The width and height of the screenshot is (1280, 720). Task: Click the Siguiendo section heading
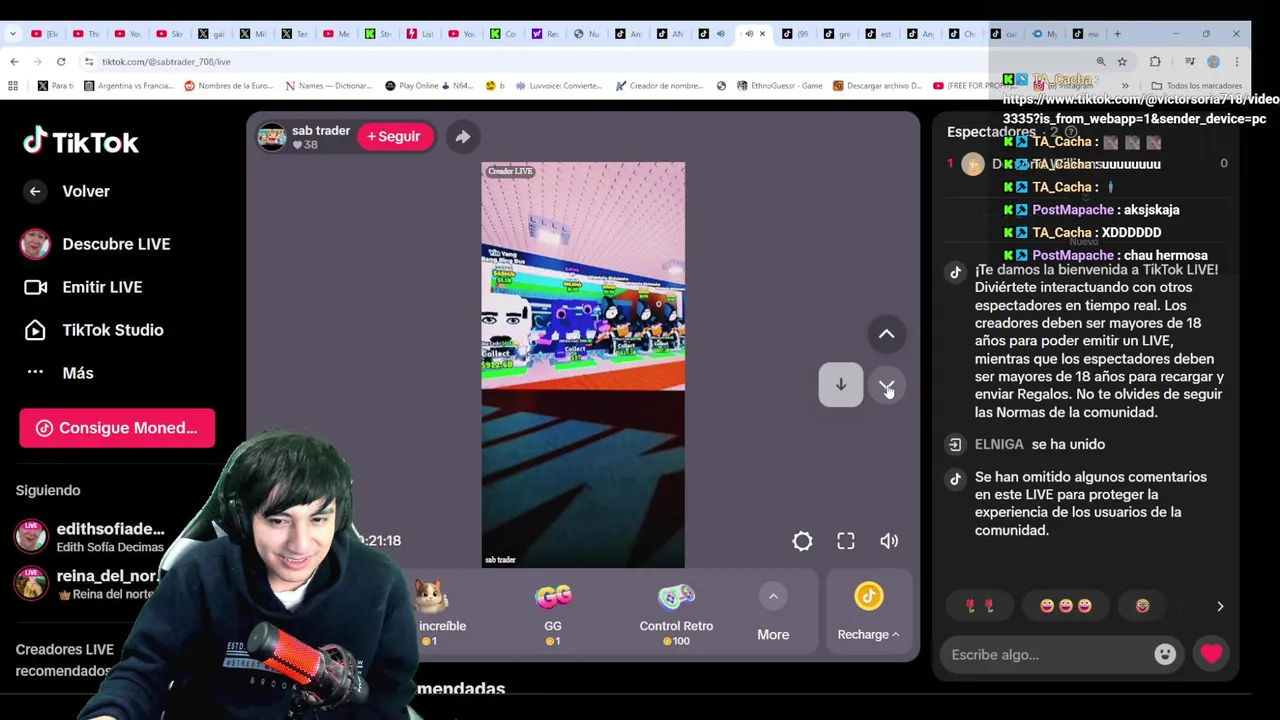pos(48,490)
